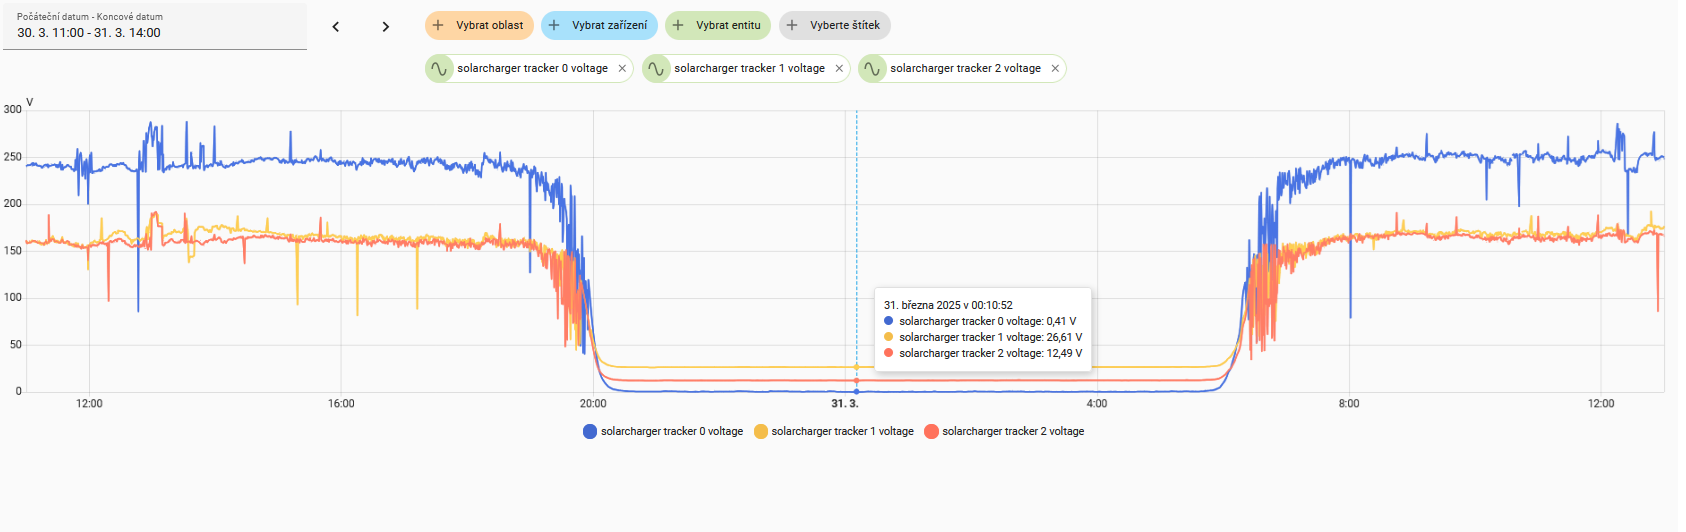This screenshot has height=532, width=1686.
Task: Click plus icon in Vybrat entitu chip
Action: [678, 26]
